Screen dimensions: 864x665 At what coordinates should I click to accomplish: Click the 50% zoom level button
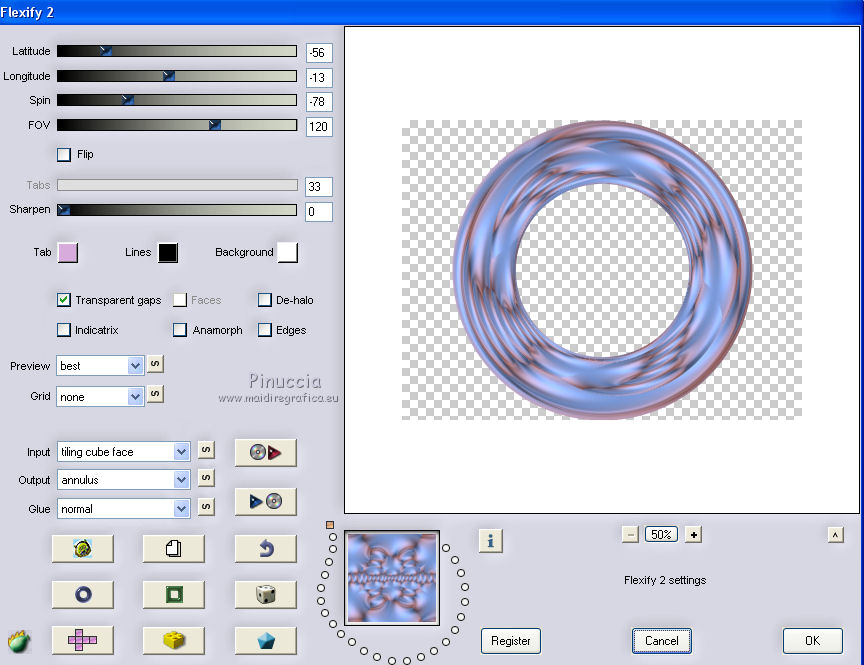(x=661, y=534)
